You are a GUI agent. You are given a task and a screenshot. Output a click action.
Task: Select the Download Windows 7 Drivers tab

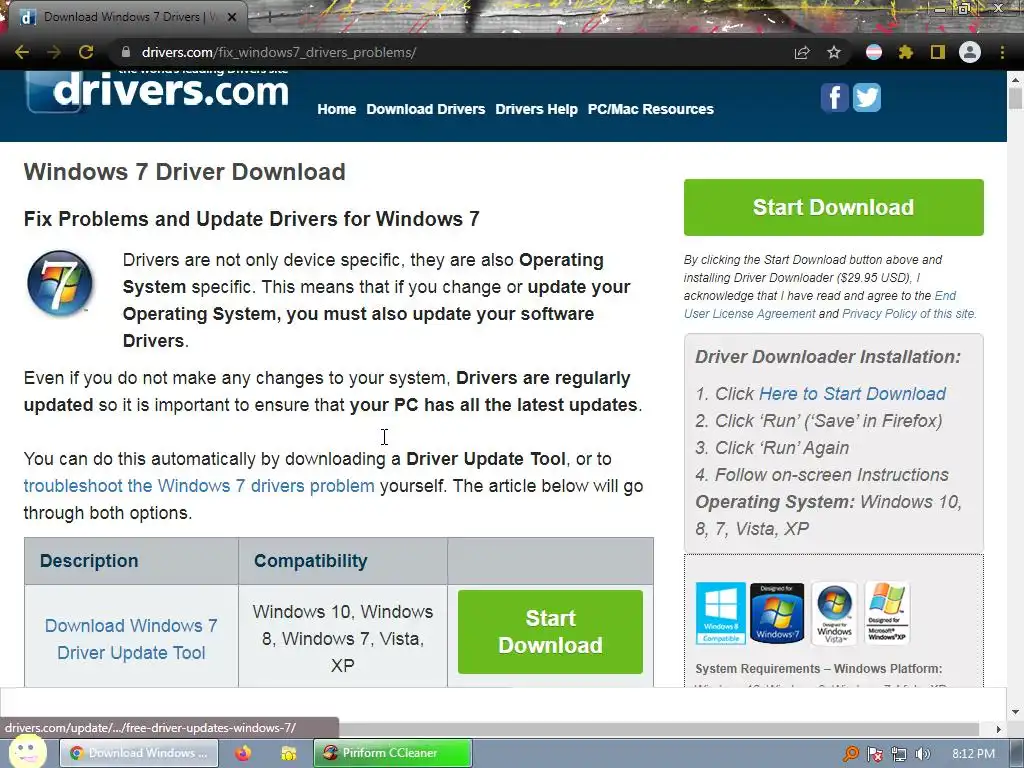click(124, 18)
